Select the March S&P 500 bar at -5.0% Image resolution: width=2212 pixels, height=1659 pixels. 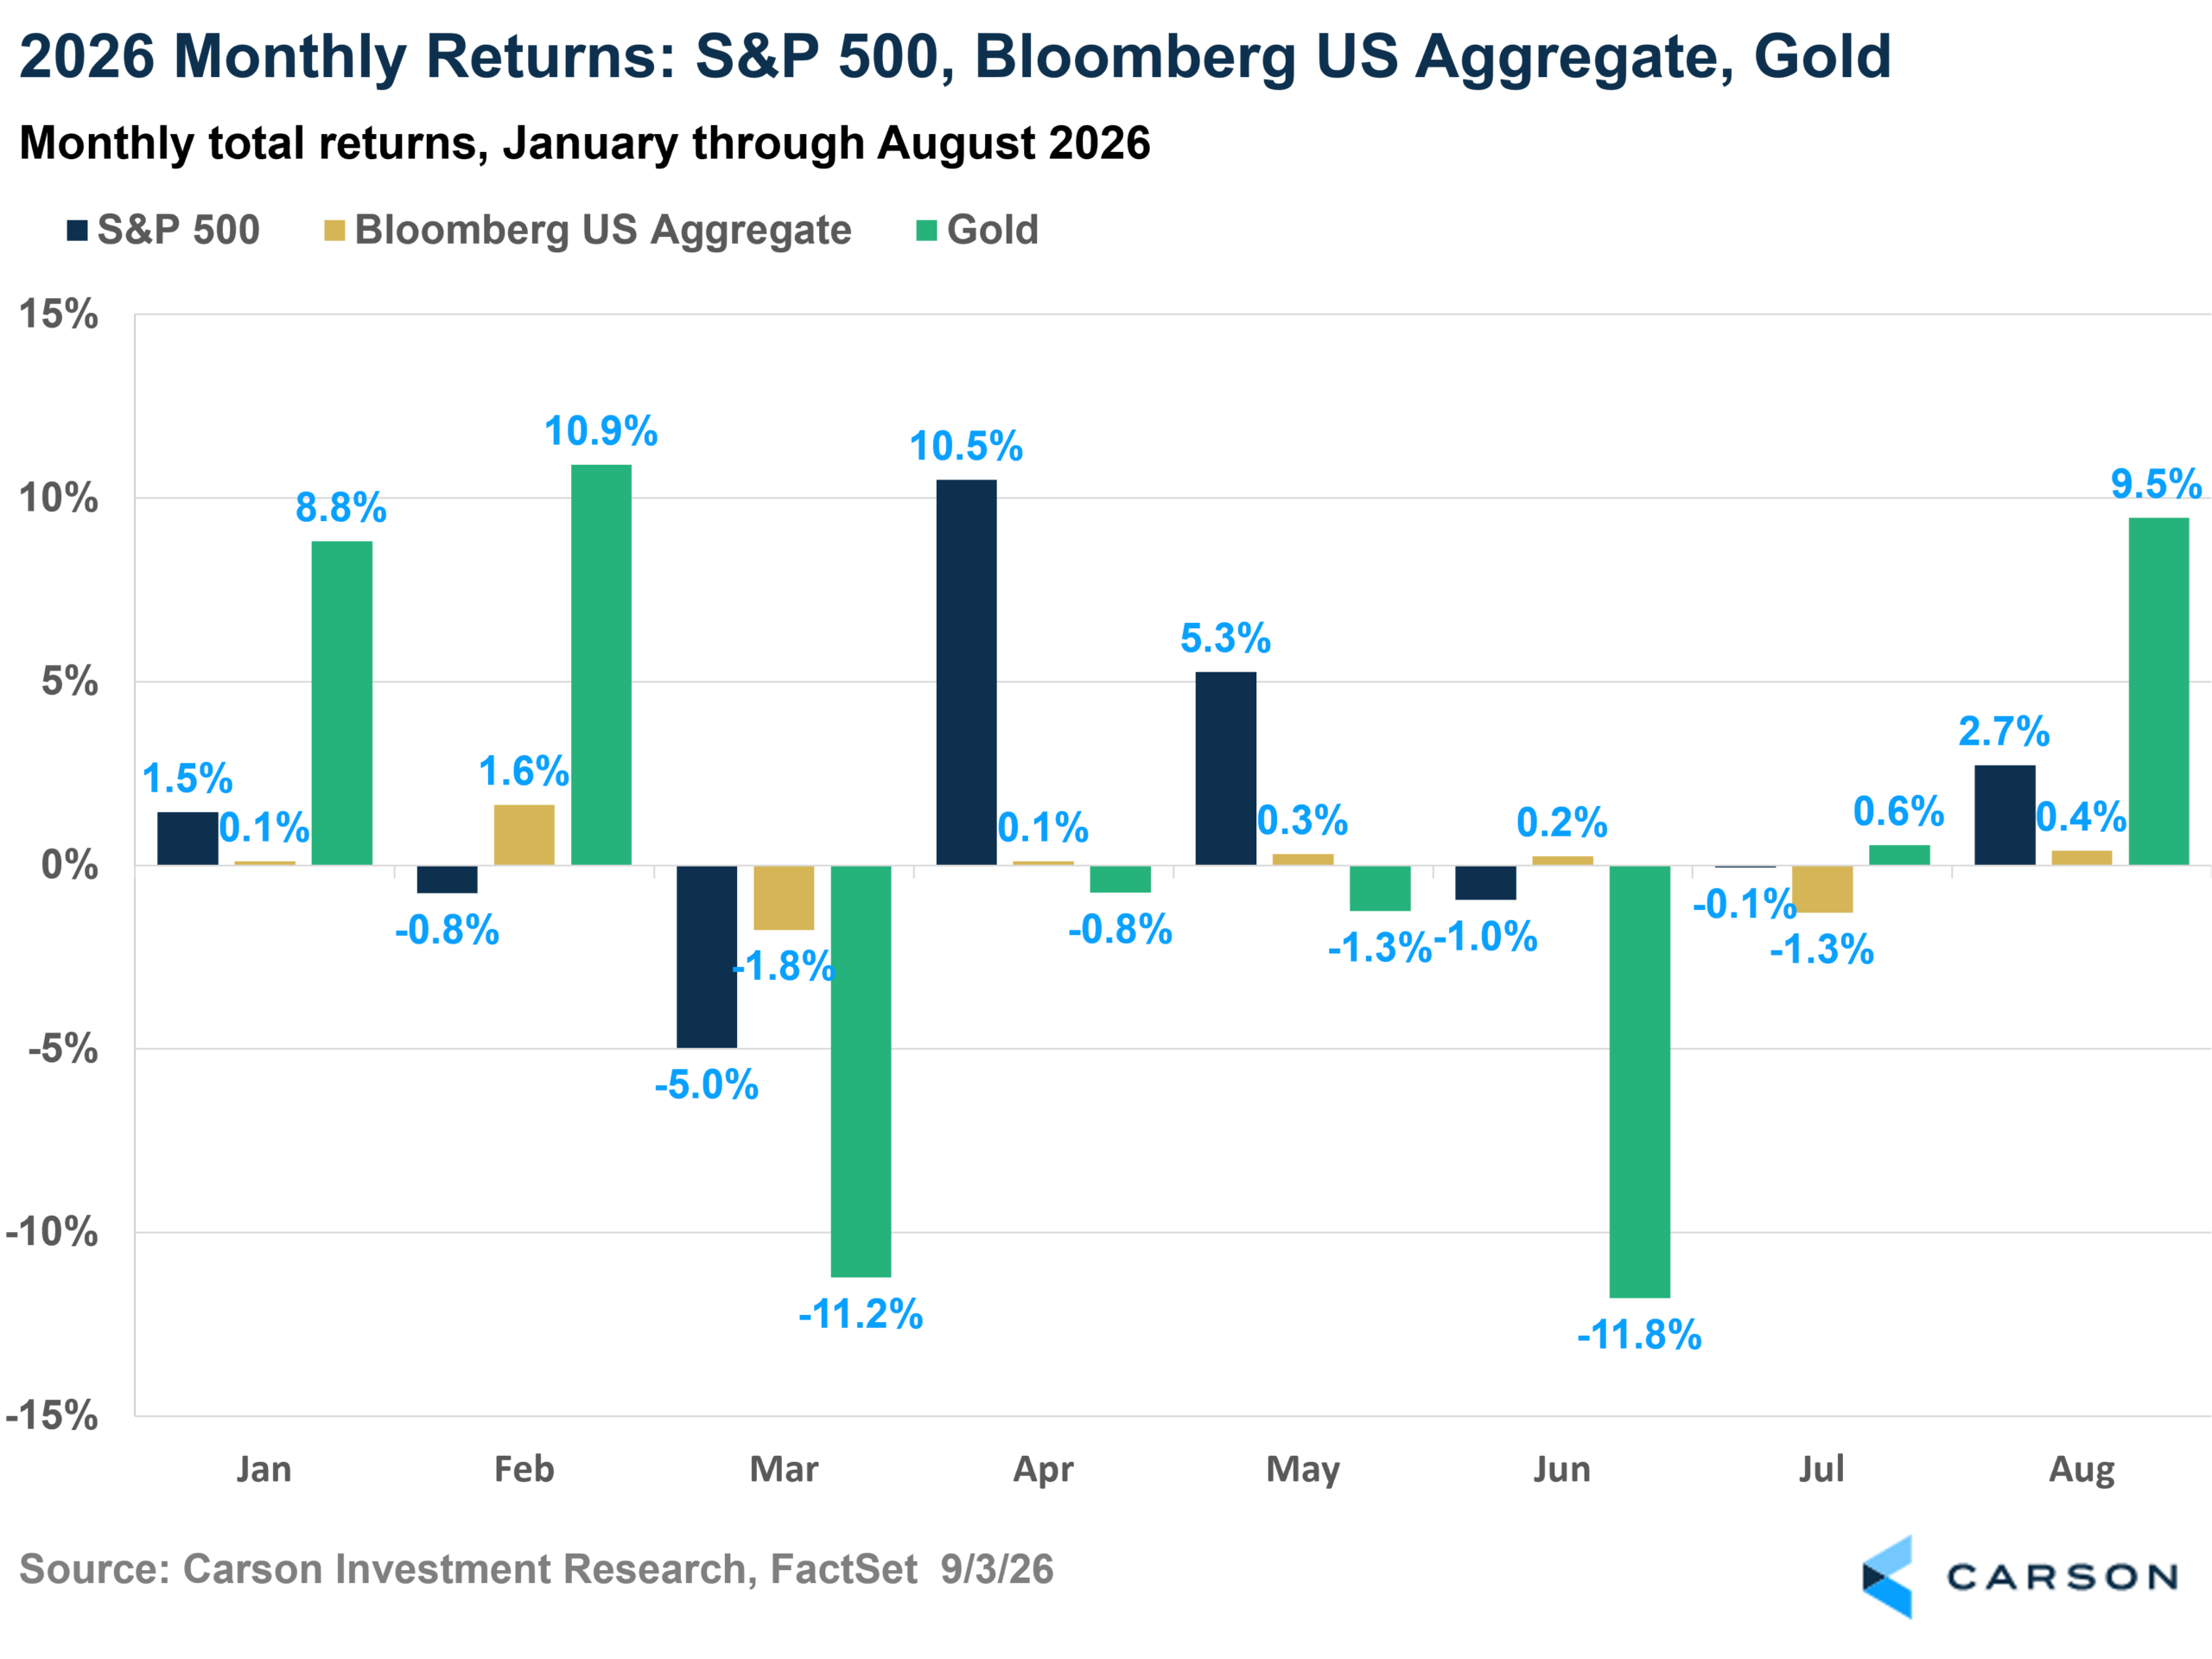707,957
